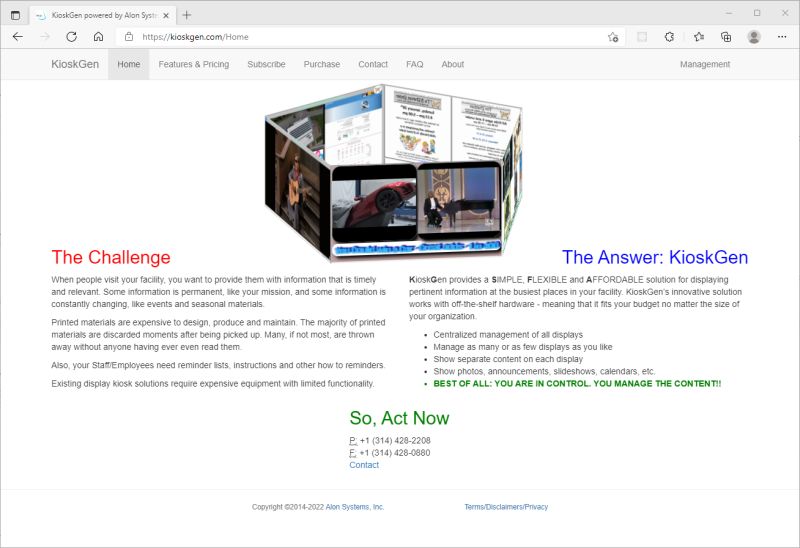
Task: Open the Features & Pricing page
Action: [194, 64]
